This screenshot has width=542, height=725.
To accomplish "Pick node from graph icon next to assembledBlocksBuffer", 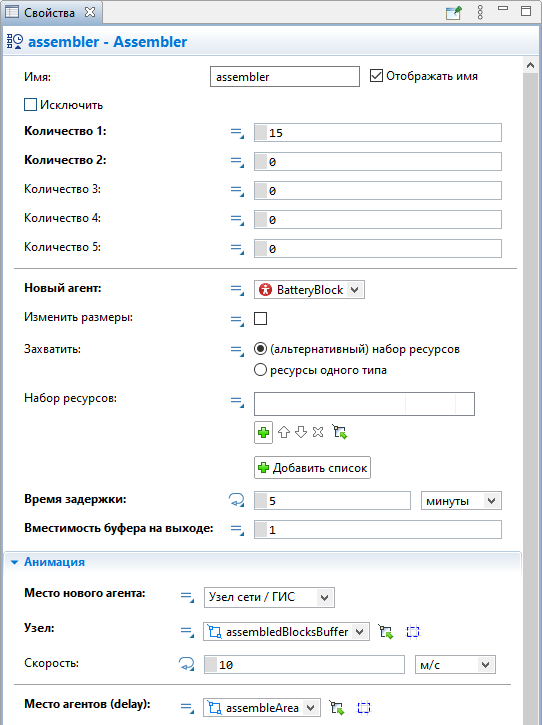I will [x=386, y=632].
